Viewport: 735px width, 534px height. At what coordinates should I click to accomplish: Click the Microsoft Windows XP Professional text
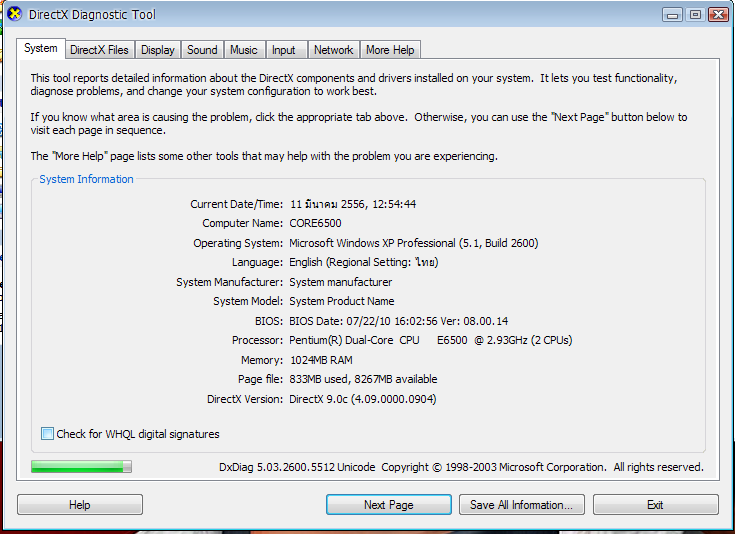(413, 243)
